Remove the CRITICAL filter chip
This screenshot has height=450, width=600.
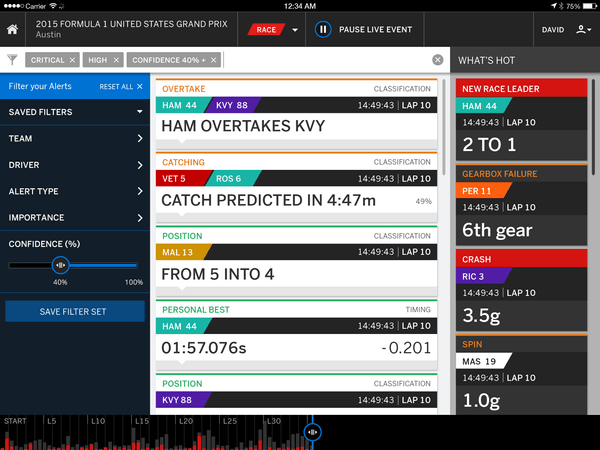coord(72,60)
